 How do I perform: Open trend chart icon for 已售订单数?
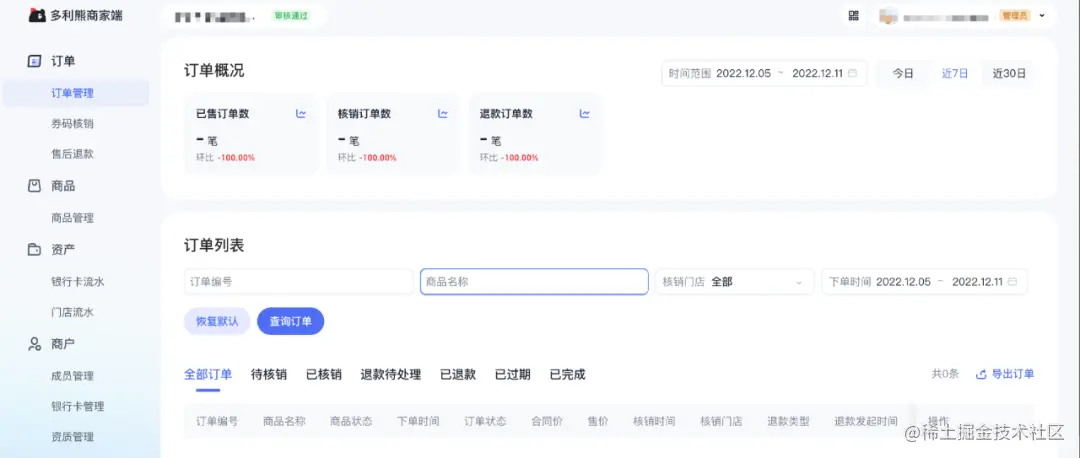point(301,114)
